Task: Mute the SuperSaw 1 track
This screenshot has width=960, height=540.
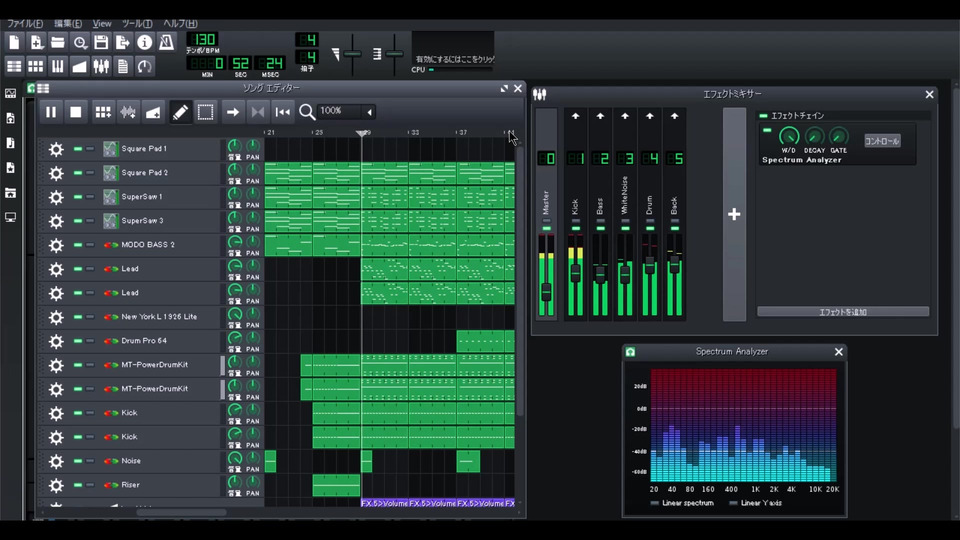Action: pyautogui.click(x=78, y=197)
